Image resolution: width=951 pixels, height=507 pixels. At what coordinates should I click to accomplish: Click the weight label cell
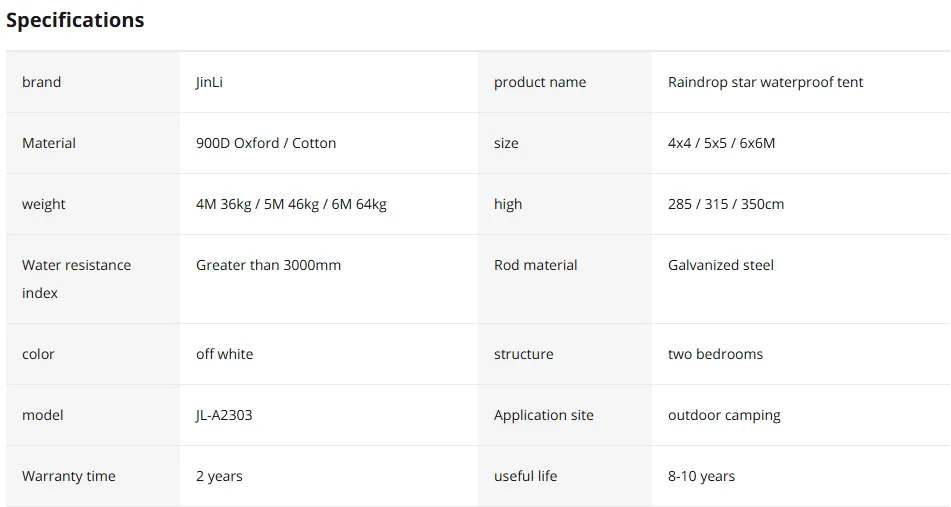point(44,204)
